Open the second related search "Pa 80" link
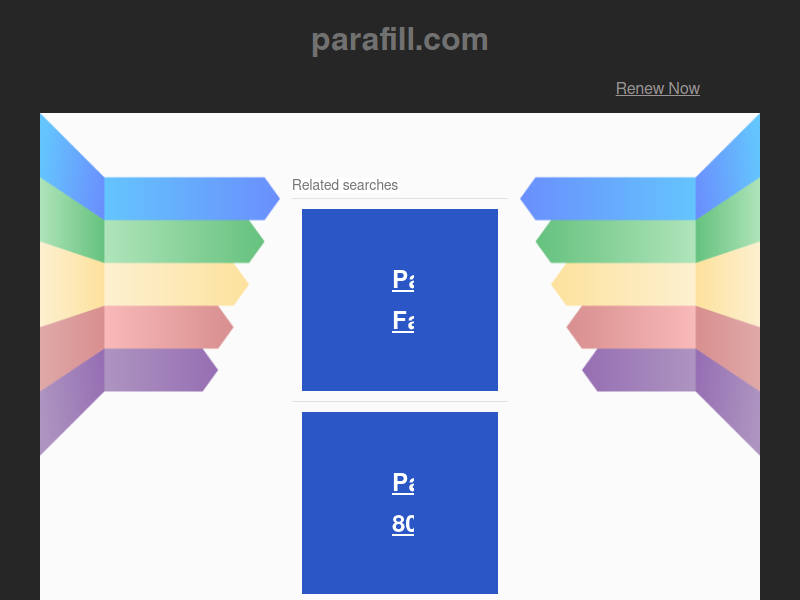Viewport: 800px width, 600px height. tap(403, 503)
